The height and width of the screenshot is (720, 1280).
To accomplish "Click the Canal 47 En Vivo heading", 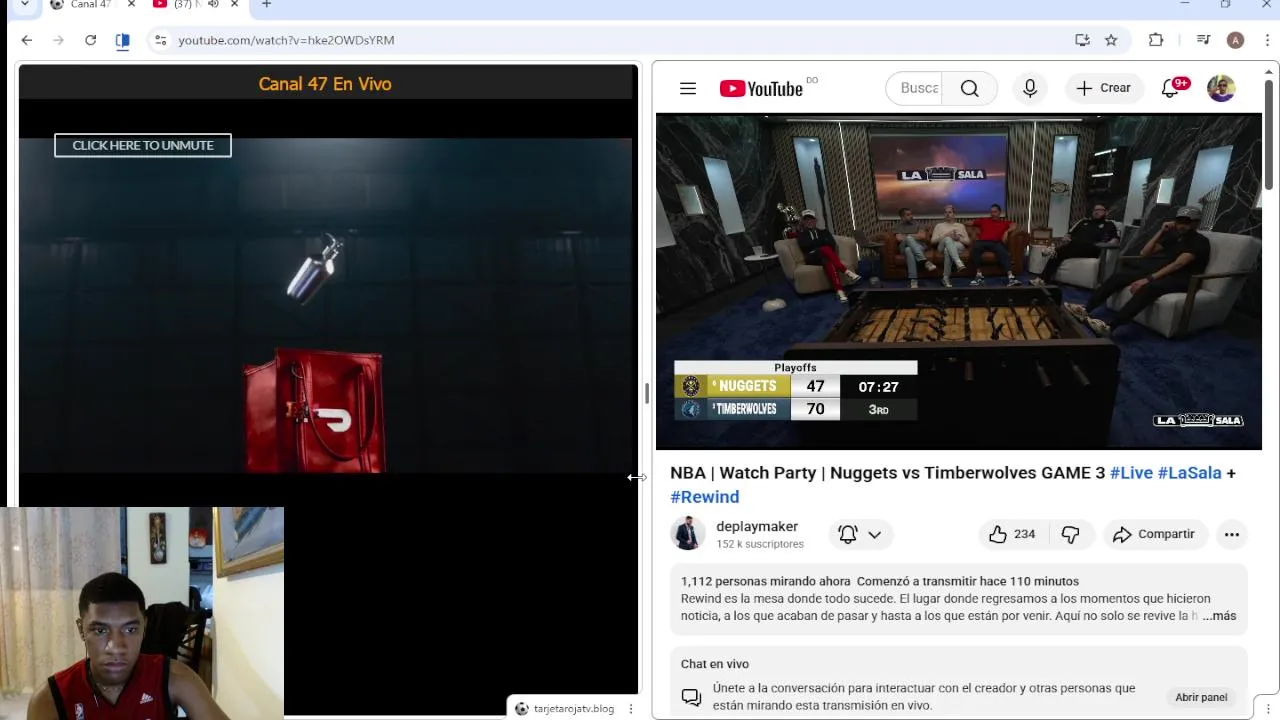I will click(x=325, y=84).
